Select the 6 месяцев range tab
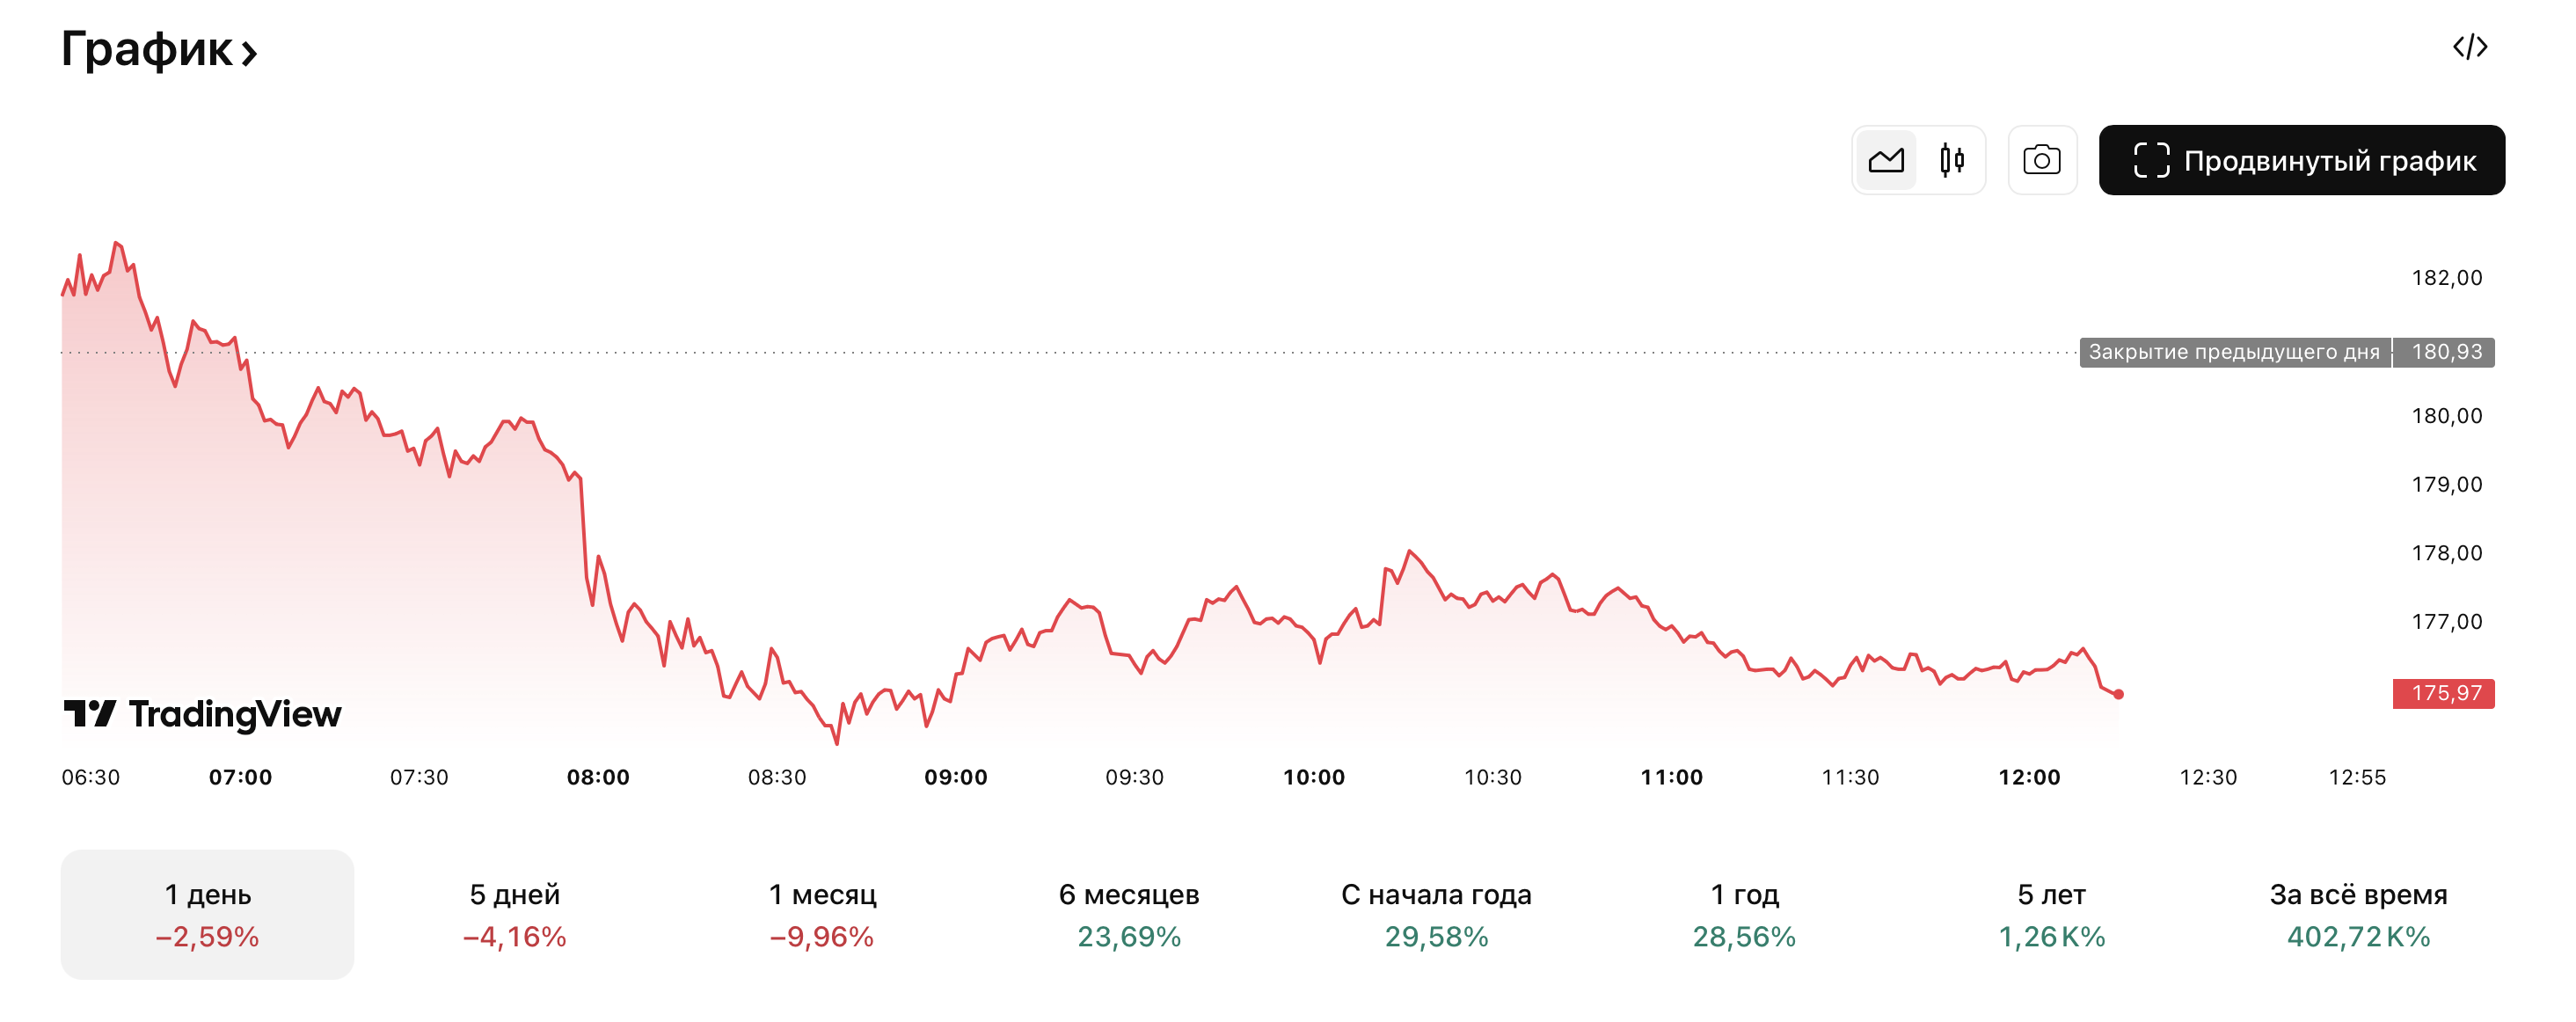Viewport: 2576px width, 1022px height. [x=1129, y=914]
